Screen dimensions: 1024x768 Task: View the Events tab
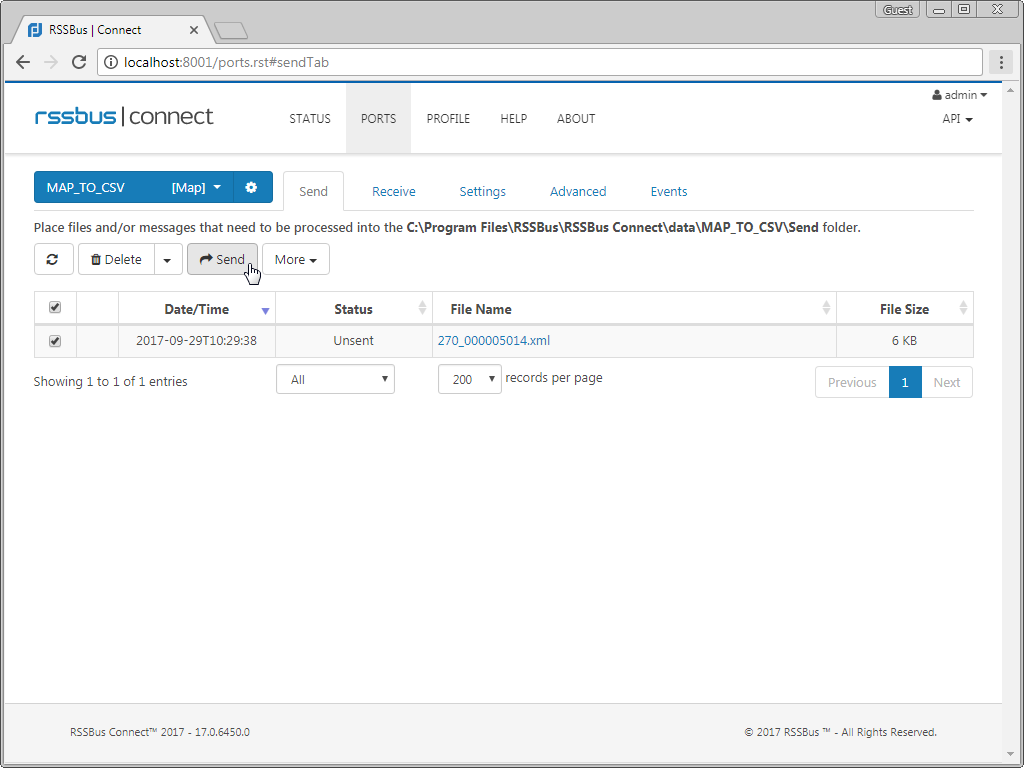coord(669,191)
